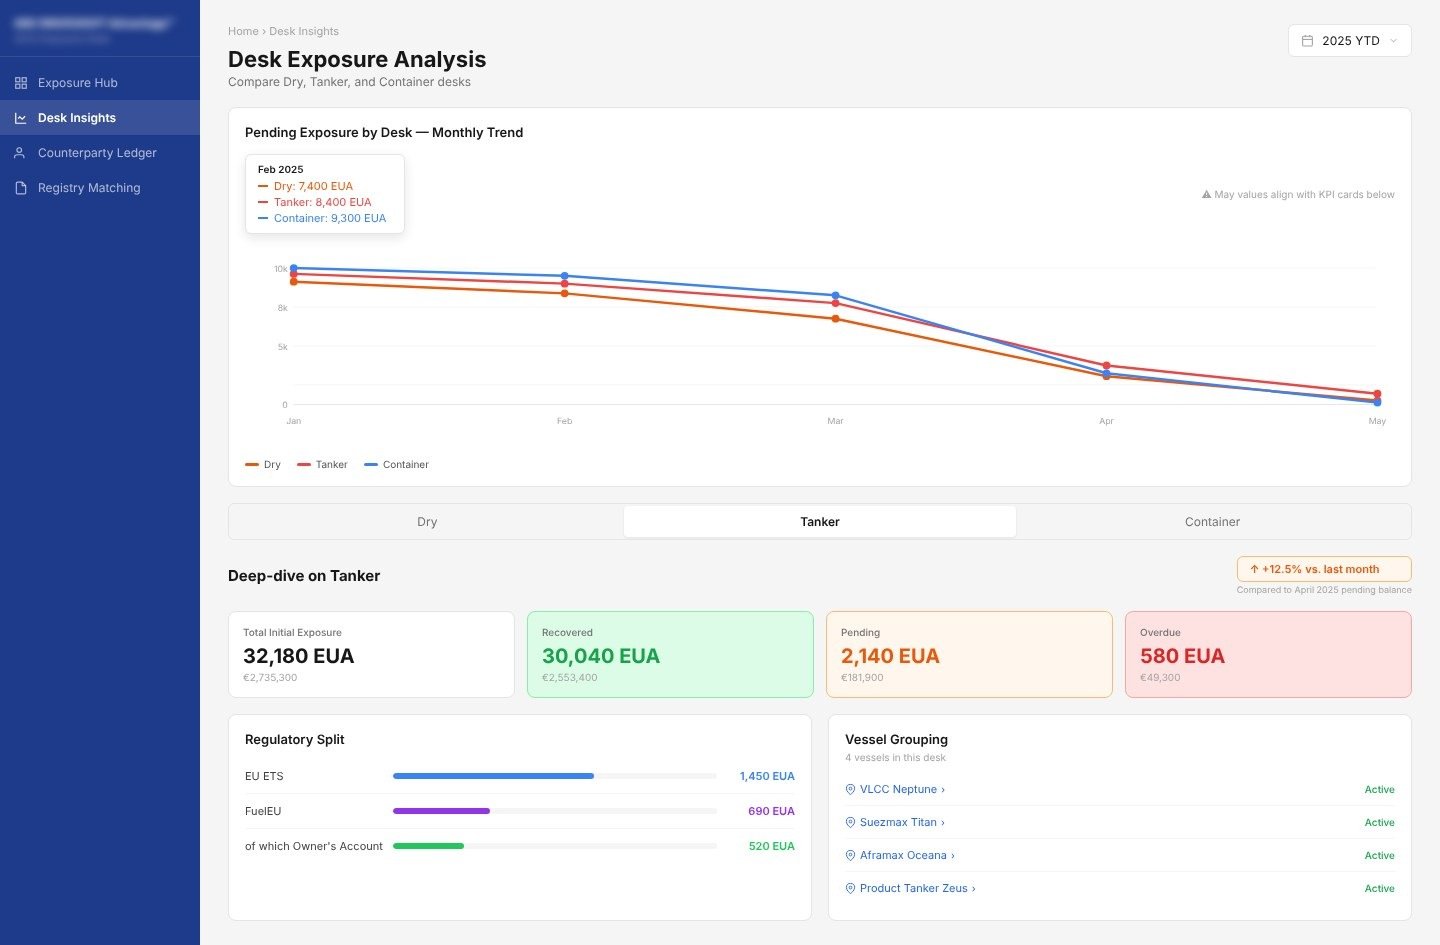Screen dimensions: 1440x945
Task: Select the Tanker desk tab
Action: (x=820, y=522)
